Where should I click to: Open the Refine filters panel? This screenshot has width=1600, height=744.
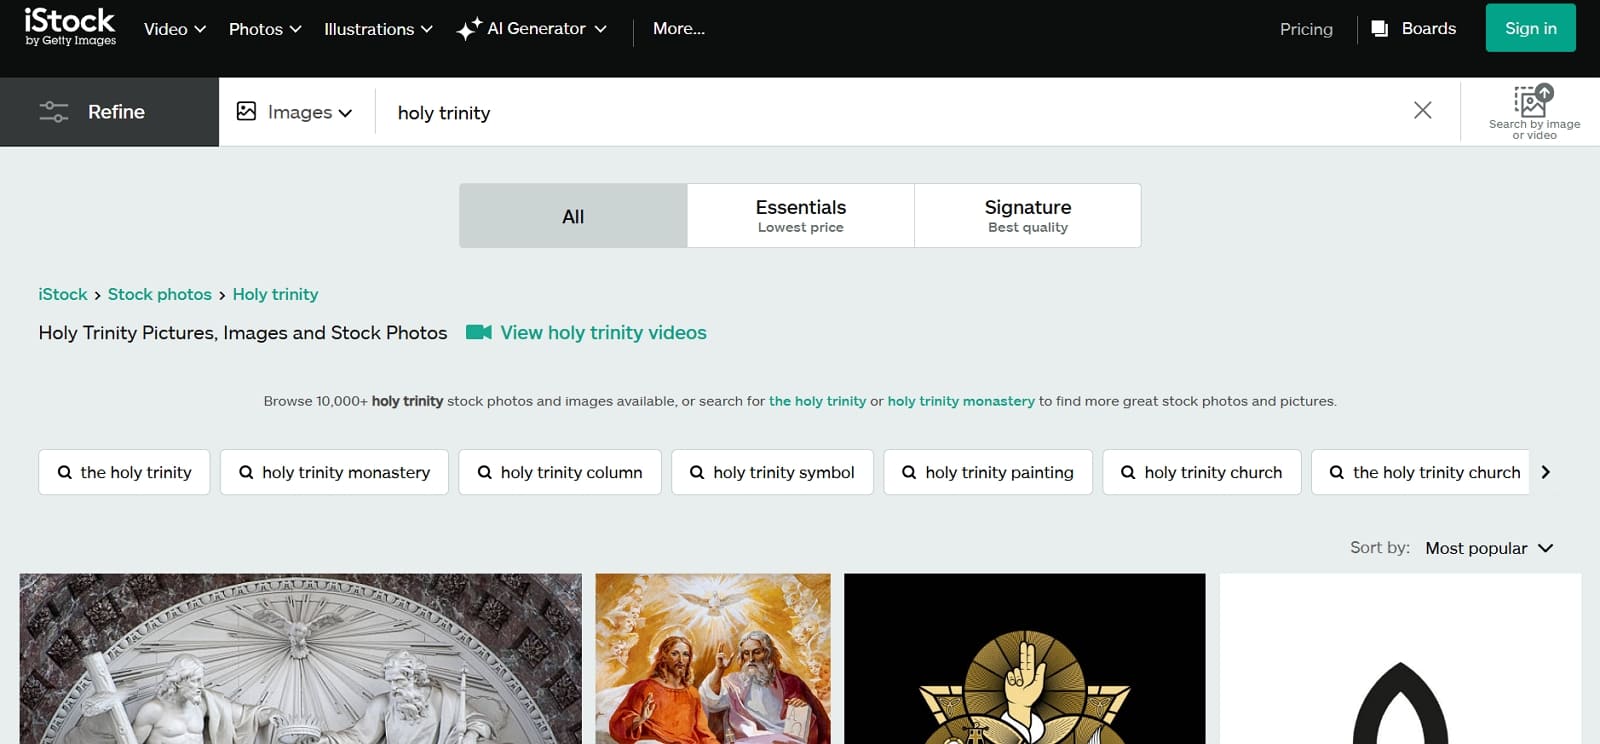109,112
